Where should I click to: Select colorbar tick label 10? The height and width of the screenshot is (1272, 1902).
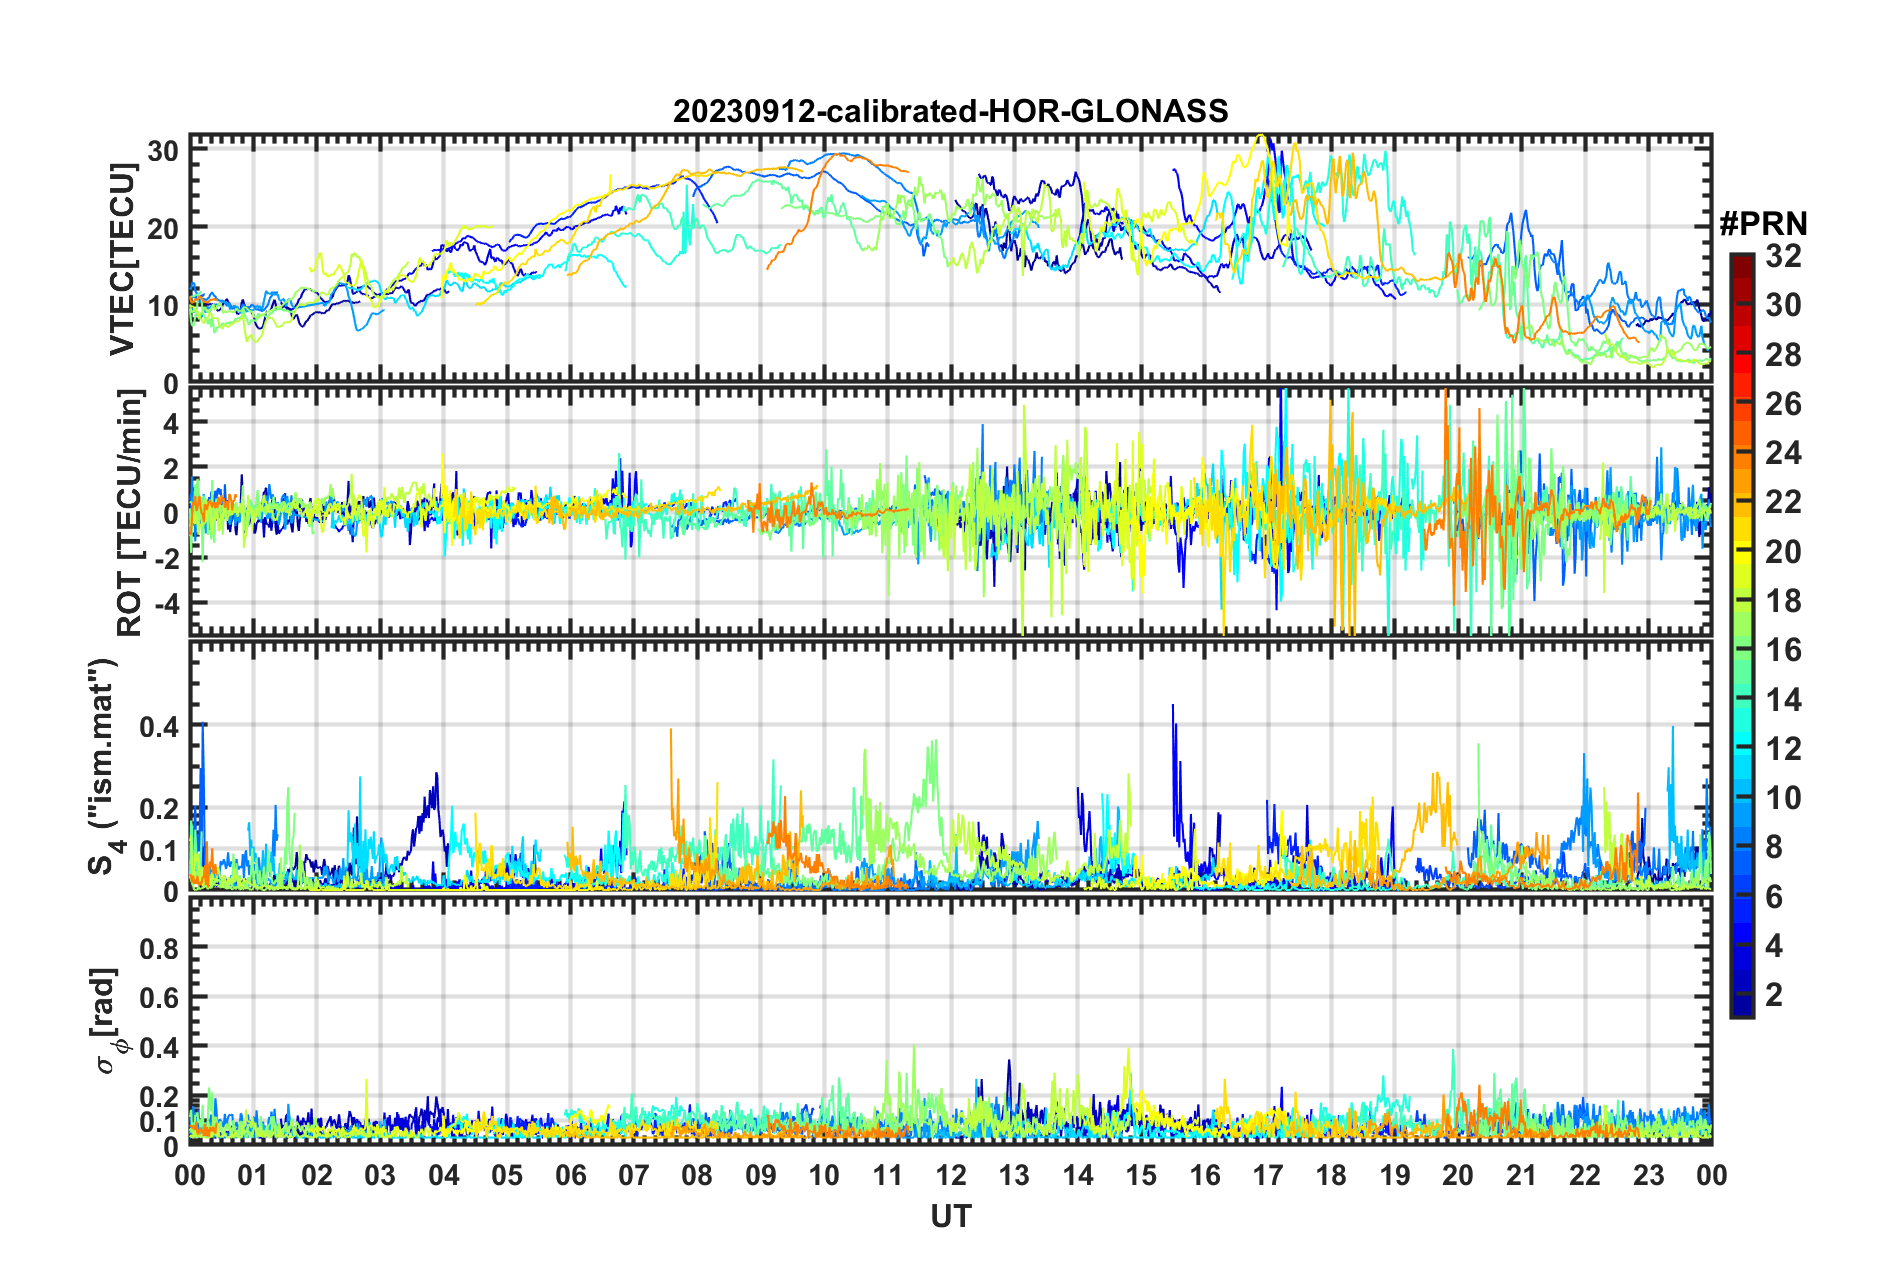coord(1783,798)
